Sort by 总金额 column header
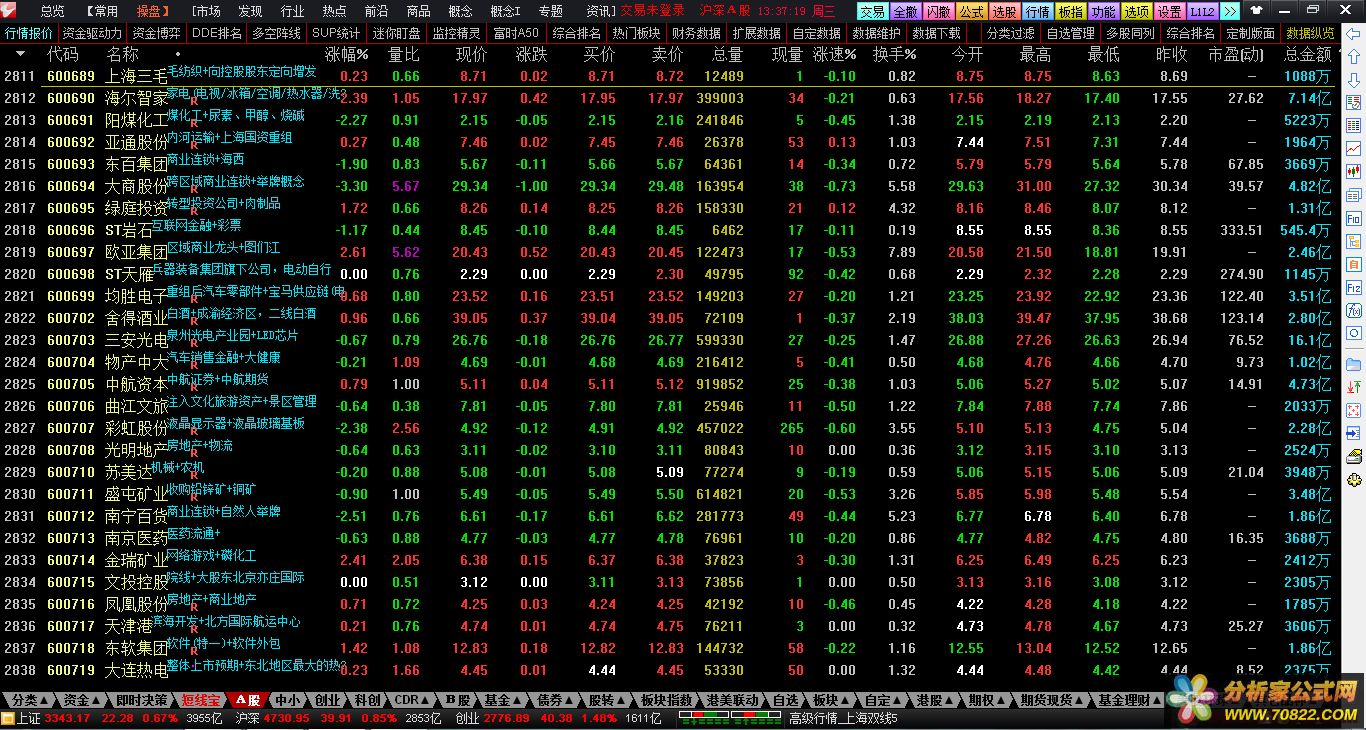Viewport: 1366px width, 730px height. pos(1307,54)
